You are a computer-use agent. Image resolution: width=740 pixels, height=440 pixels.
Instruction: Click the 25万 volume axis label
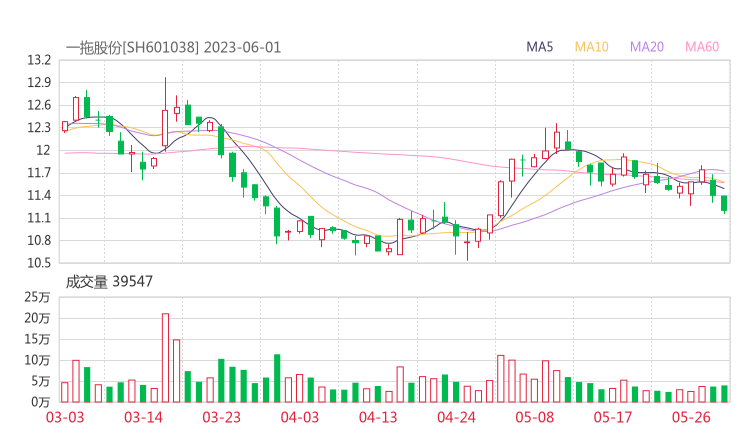pos(37,297)
